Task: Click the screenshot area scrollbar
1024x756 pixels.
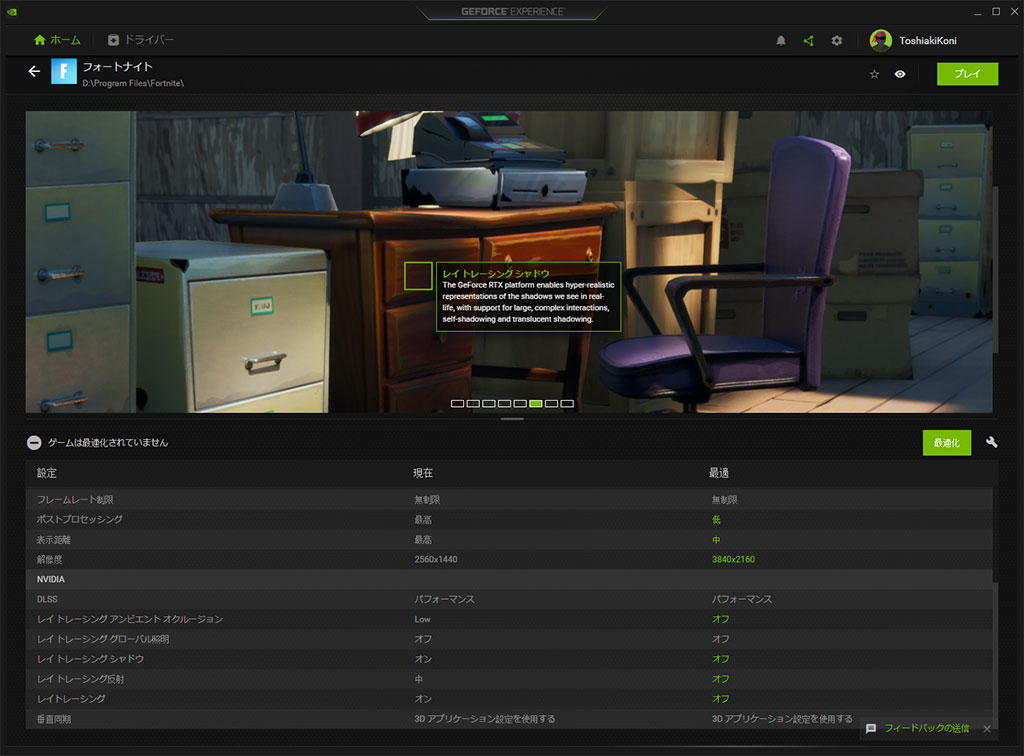Action: [995, 270]
